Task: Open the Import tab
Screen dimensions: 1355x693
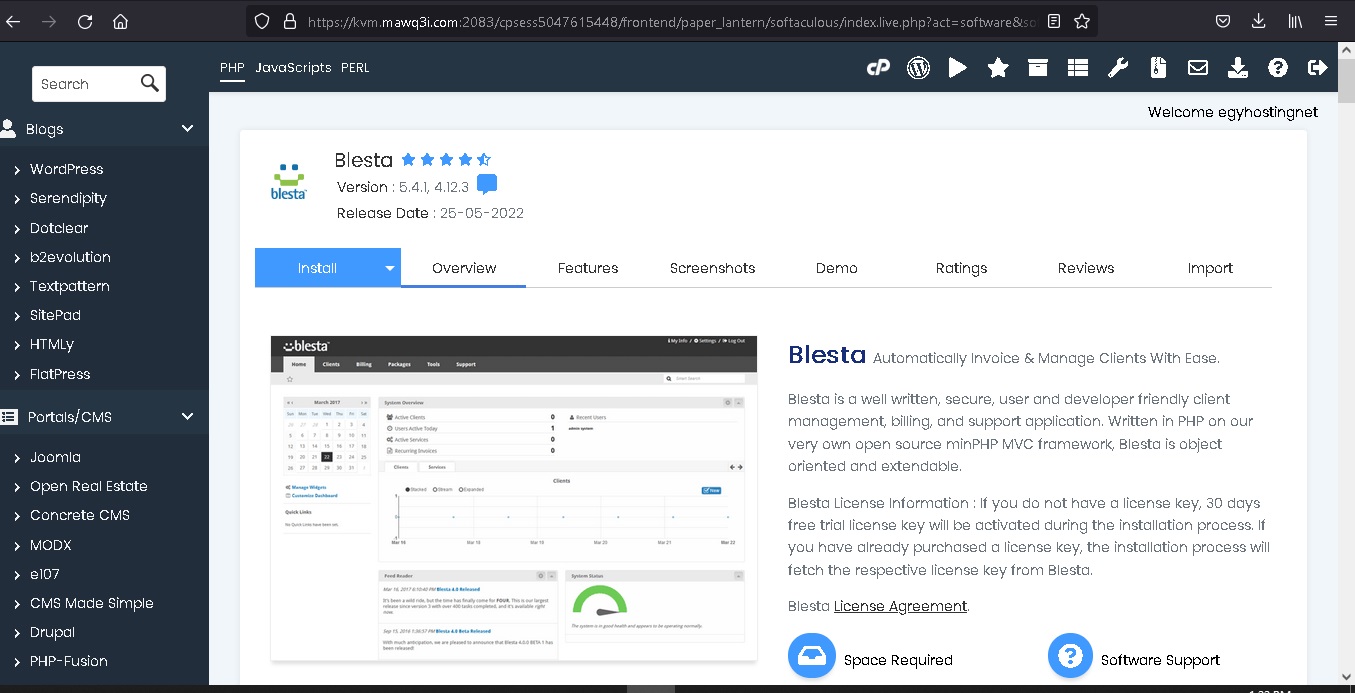Action: (1210, 268)
